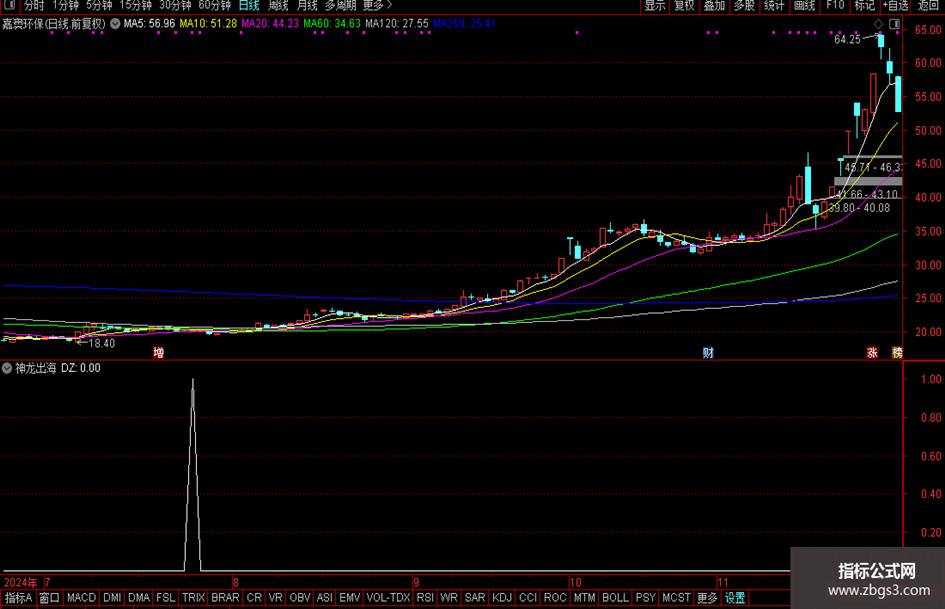Click the 财 financial report marker
Viewport: 945px width, 609px height.
click(x=708, y=353)
